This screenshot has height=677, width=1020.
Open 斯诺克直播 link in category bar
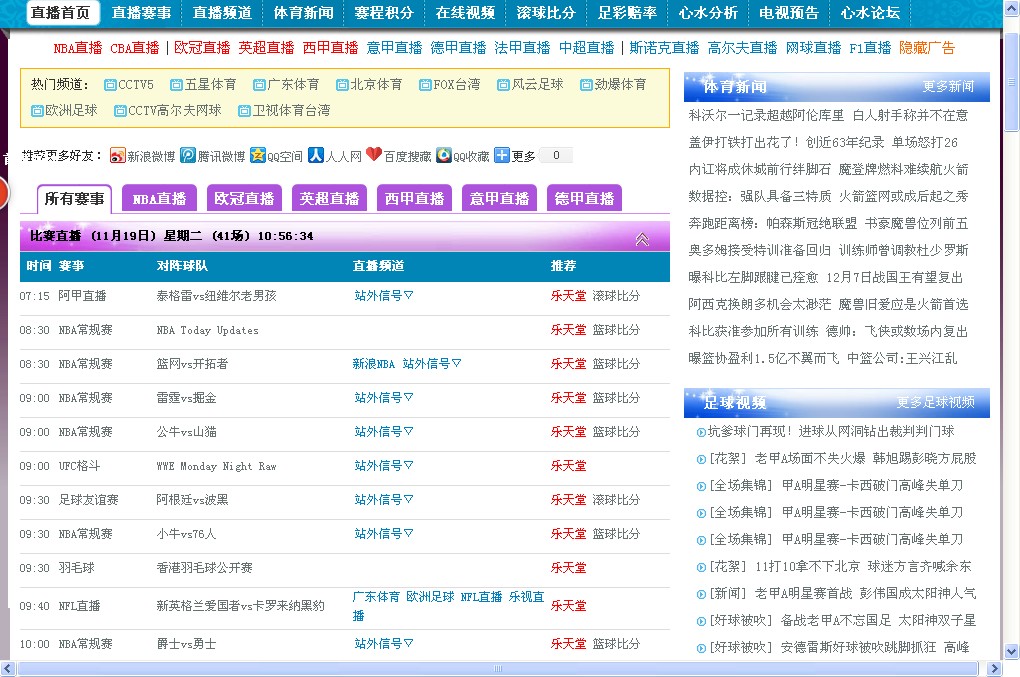point(664,48)
